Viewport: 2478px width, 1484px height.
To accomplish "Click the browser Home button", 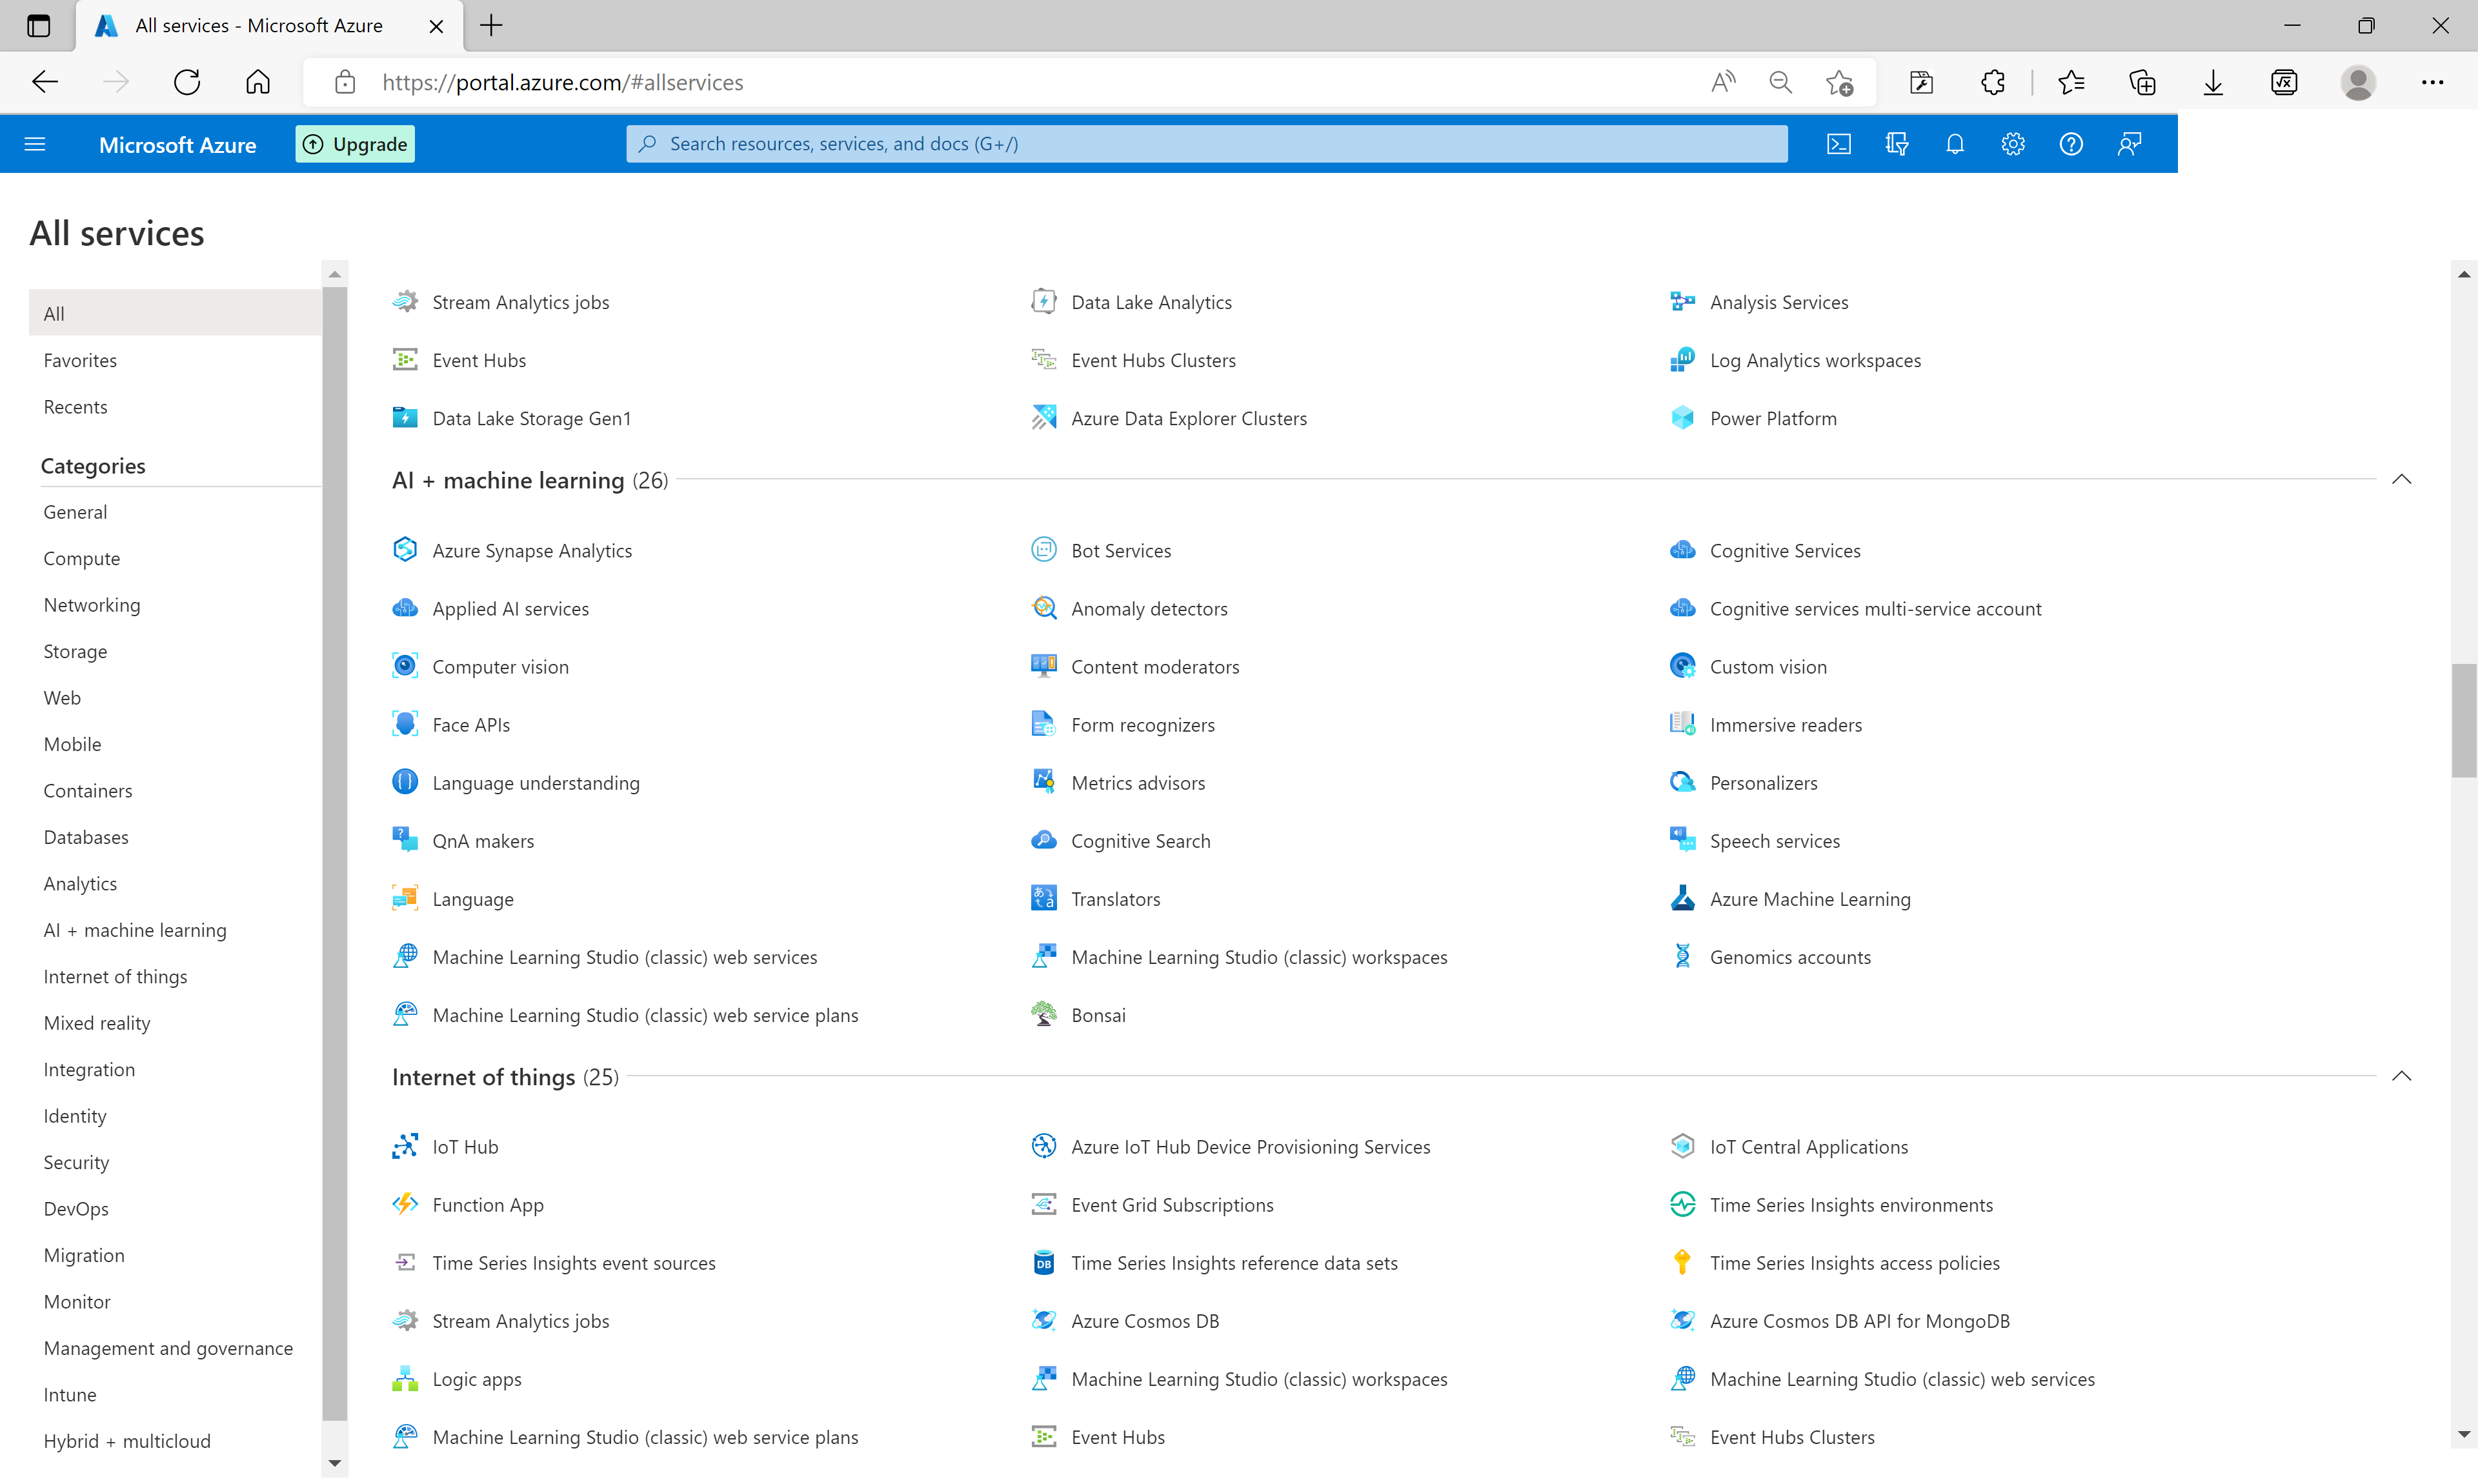I will tap(258, 82).
